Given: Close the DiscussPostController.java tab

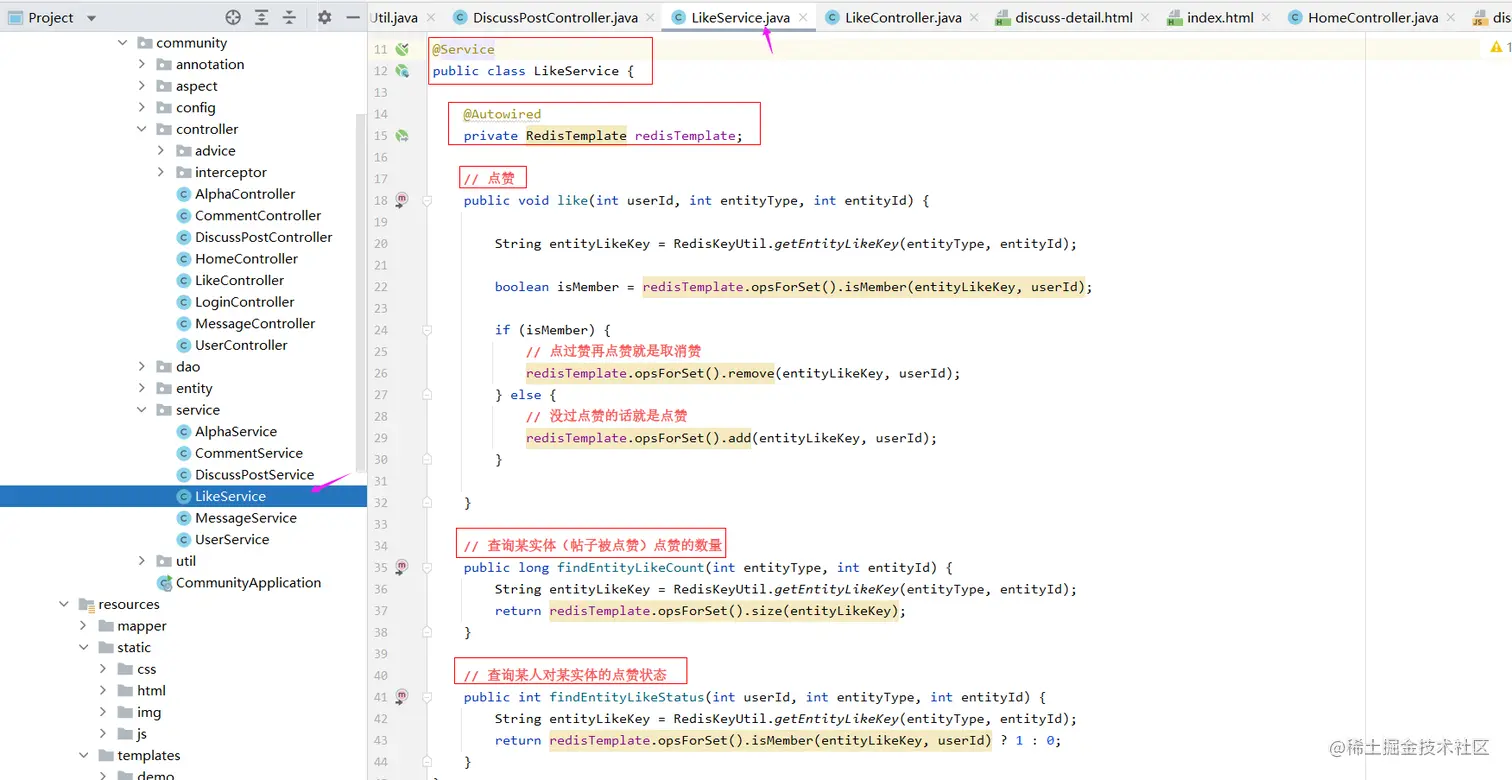Looking at the screenshot, I should point(649,18).
